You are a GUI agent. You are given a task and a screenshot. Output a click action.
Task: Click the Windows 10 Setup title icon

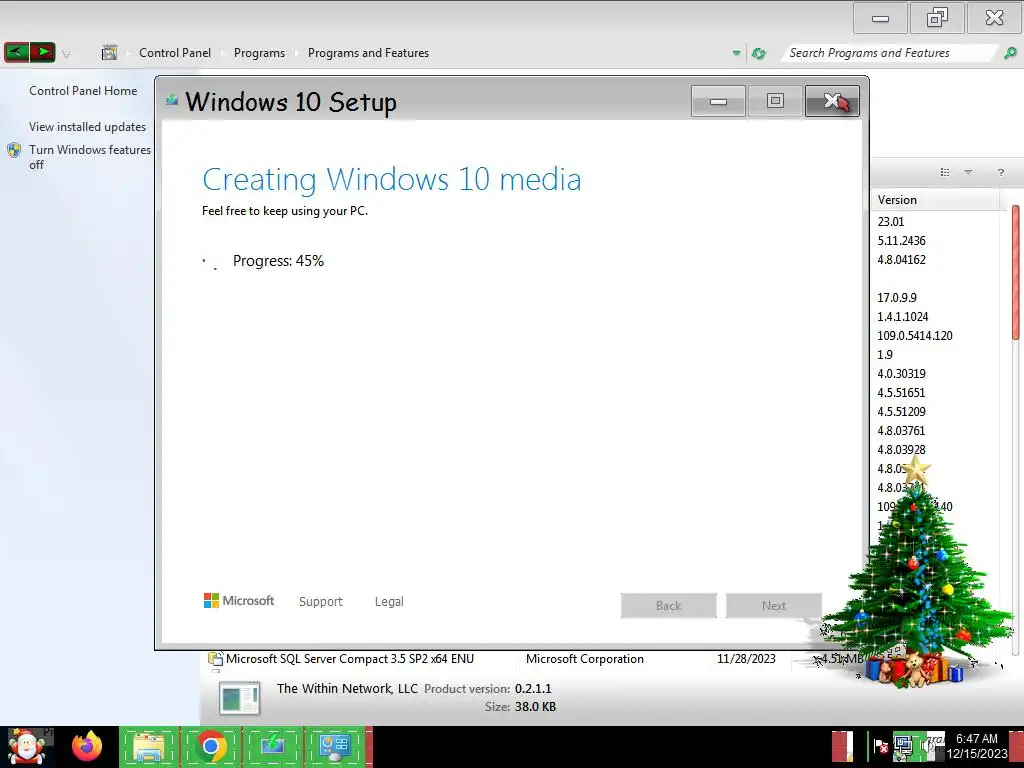pyautogui.click(x=172, y=100)
